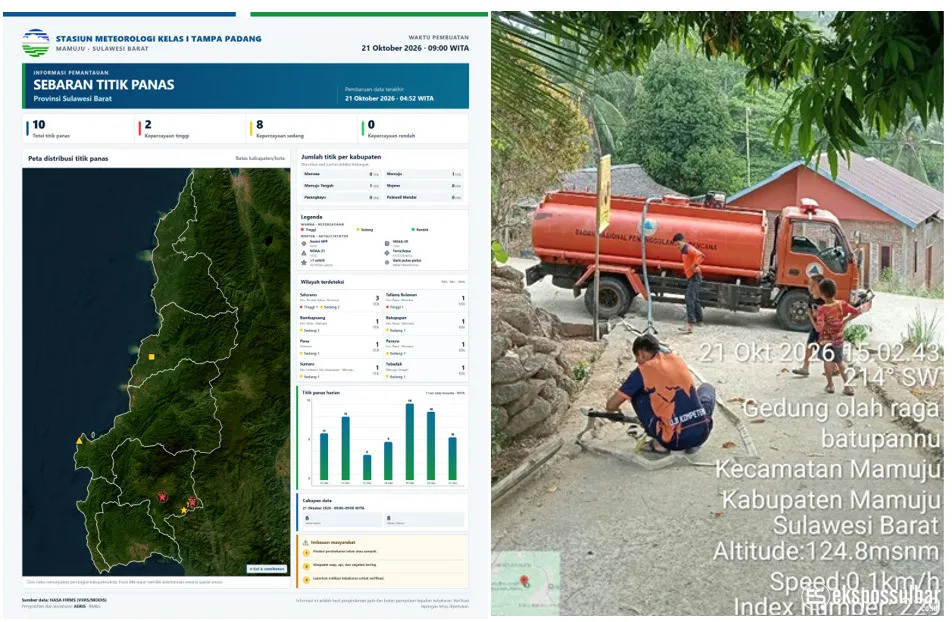Click the Suomi NPP legend icon
952x622 pixels.
(x=304, y=244)
